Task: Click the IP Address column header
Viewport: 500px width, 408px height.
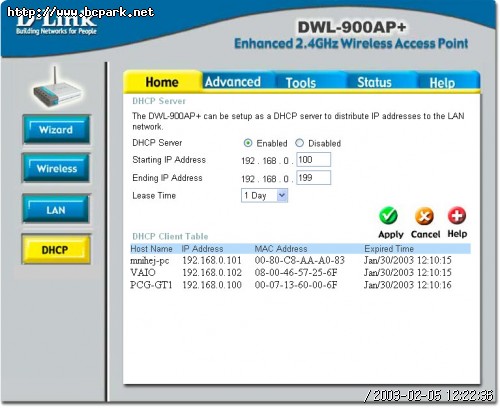Action: 202,249
